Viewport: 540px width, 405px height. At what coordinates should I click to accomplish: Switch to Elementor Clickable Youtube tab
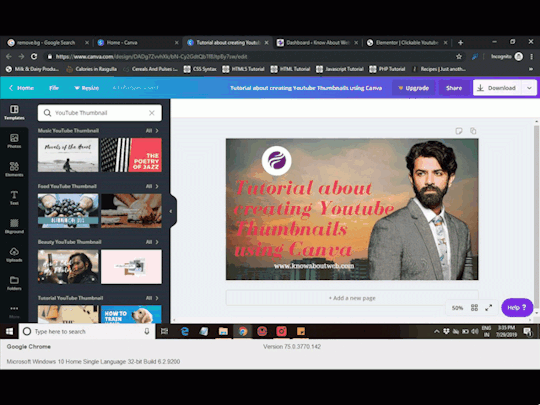coord(407,43)
